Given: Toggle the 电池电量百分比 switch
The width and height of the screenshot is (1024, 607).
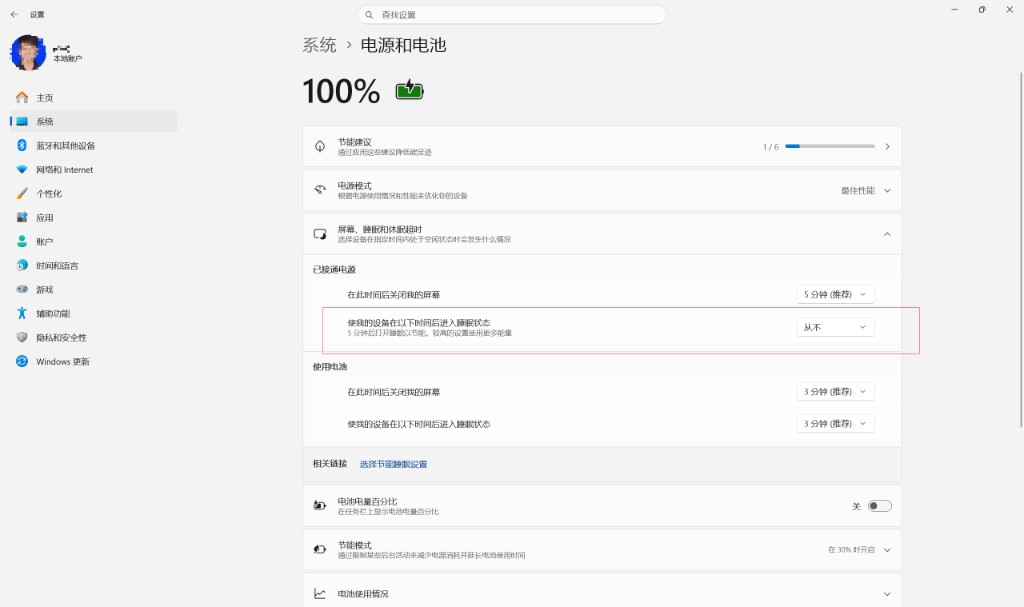Looking at the screenshot, I should 879,506.
